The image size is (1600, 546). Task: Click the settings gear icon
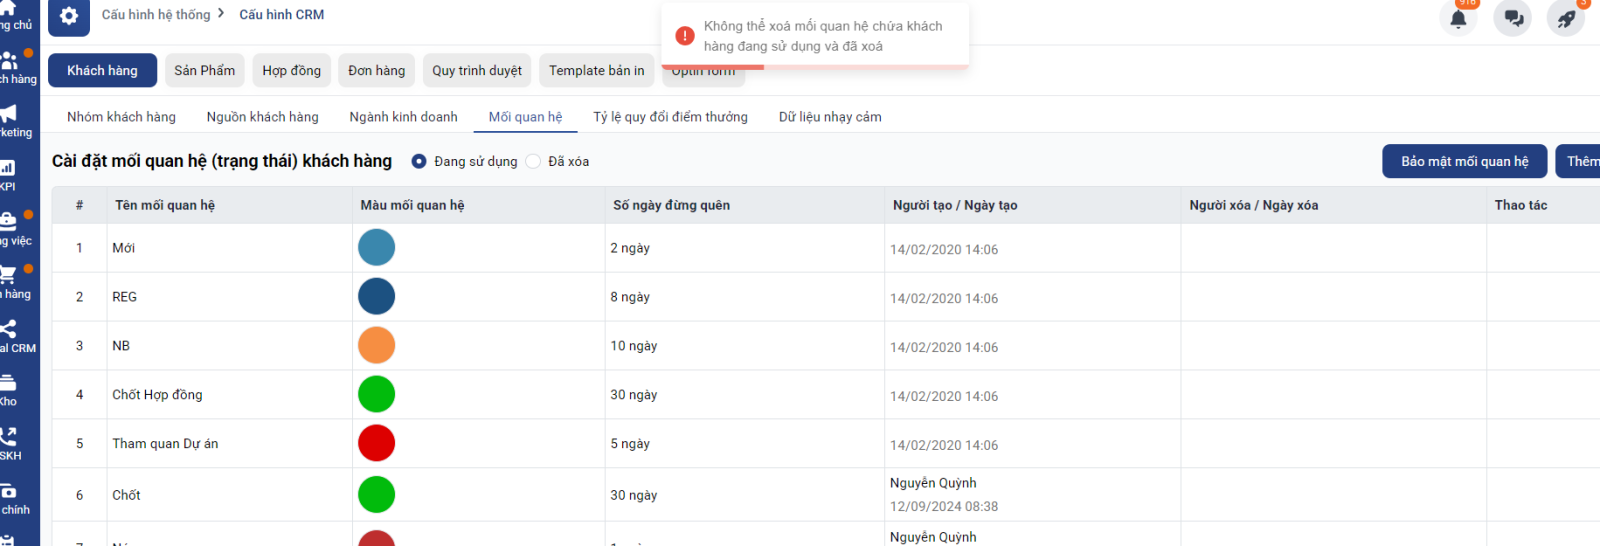click(x=68, y=16)
